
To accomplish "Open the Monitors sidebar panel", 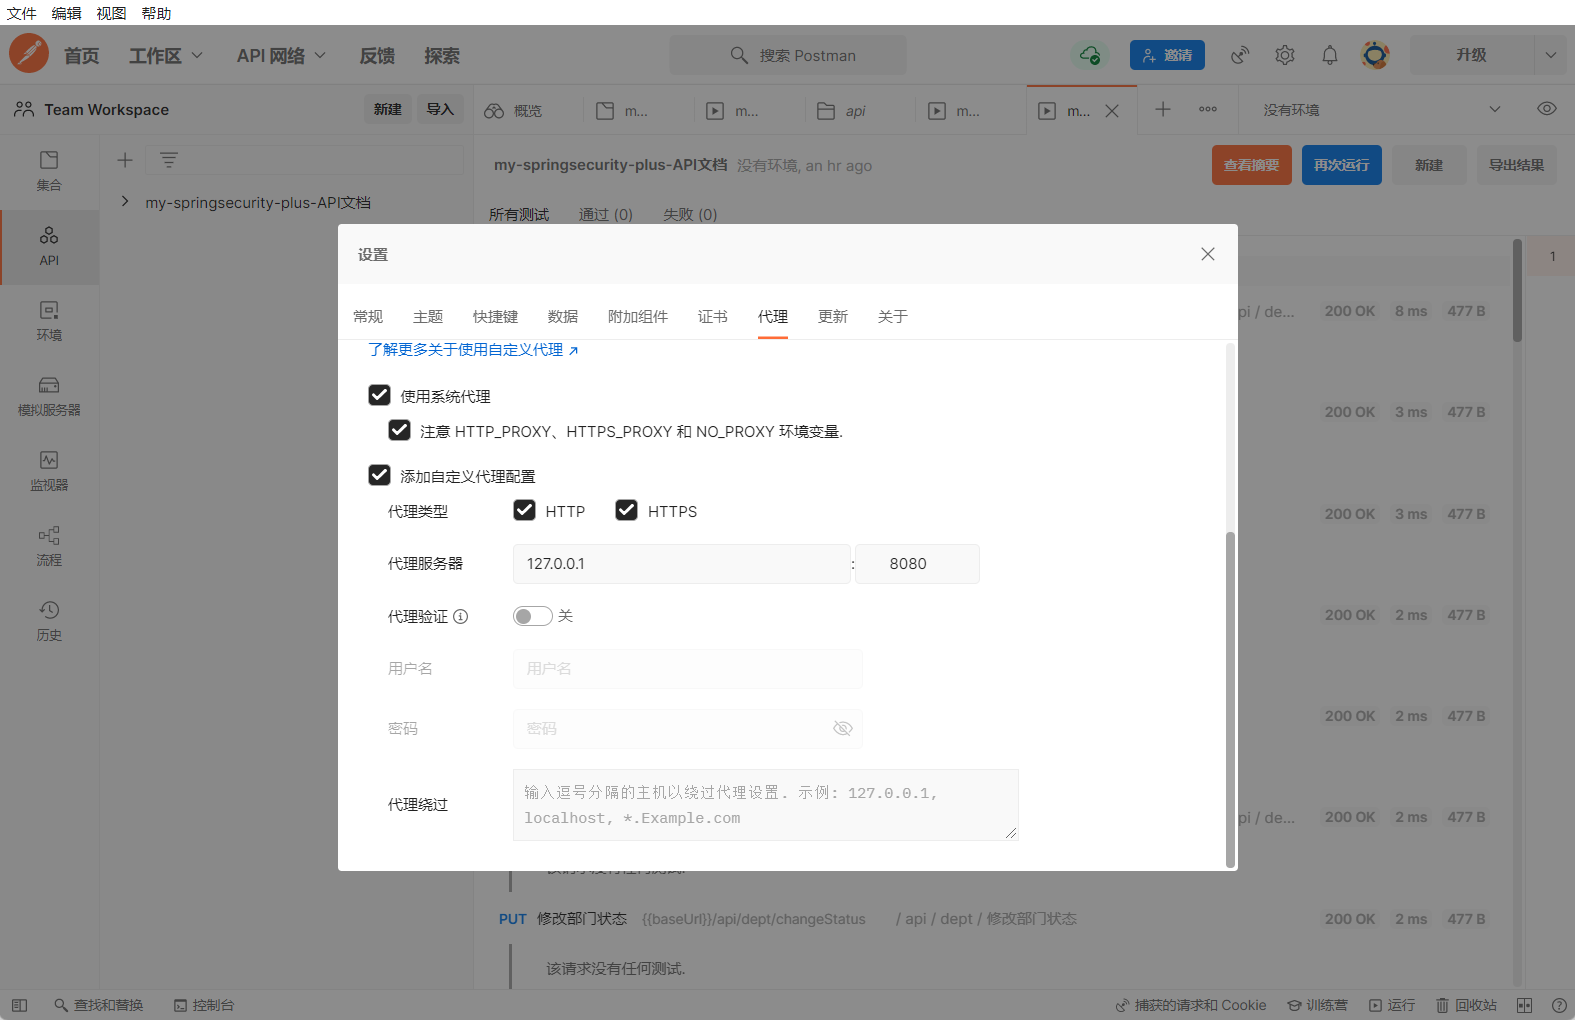I will point(49,471).
